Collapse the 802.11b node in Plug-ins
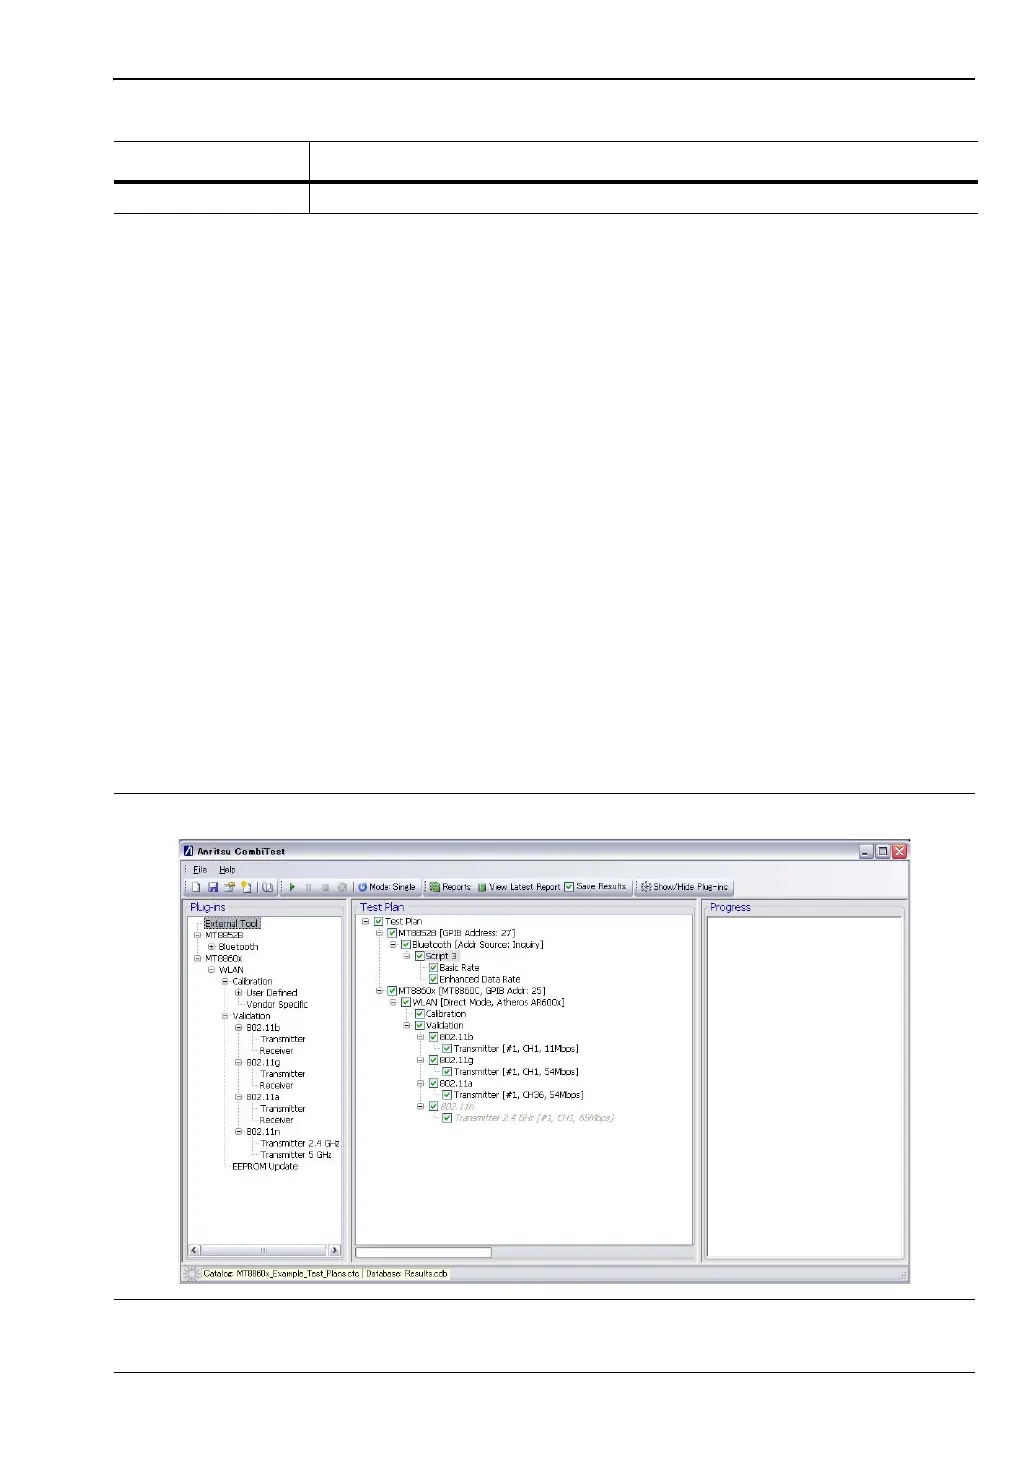The image size is (1032, 1458). (239, 1027)
